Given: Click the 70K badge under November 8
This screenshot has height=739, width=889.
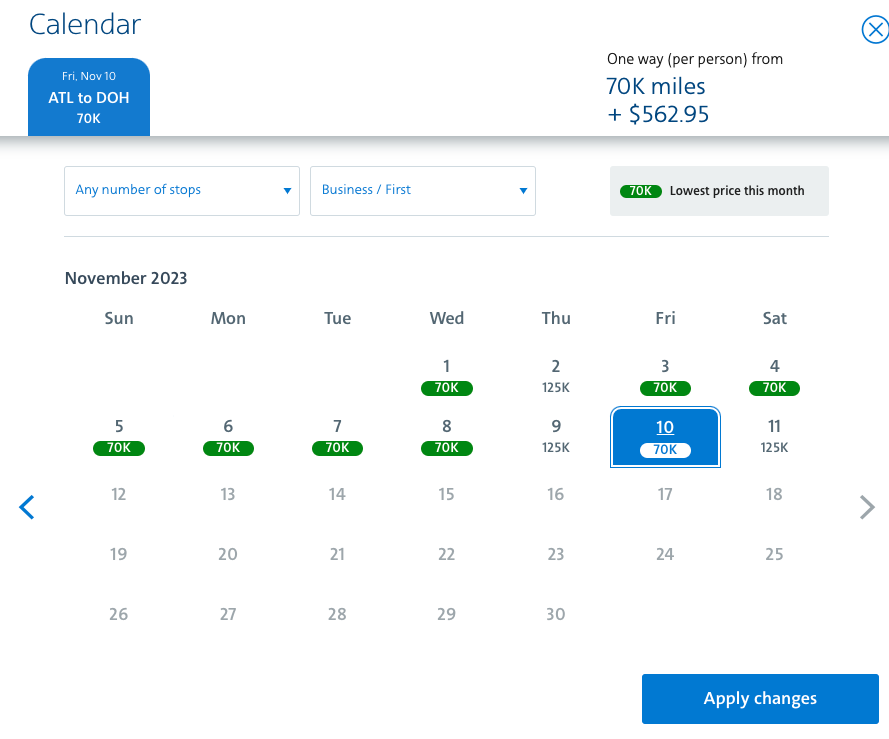Looking at the screenshot, I should (x=446, y=448).
